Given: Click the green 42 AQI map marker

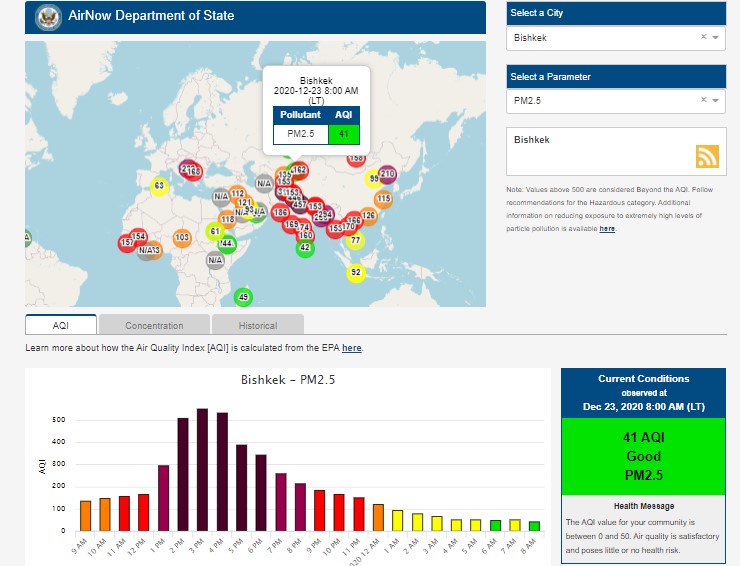Looking at the screenshot, I should click(x=305, y=247).
